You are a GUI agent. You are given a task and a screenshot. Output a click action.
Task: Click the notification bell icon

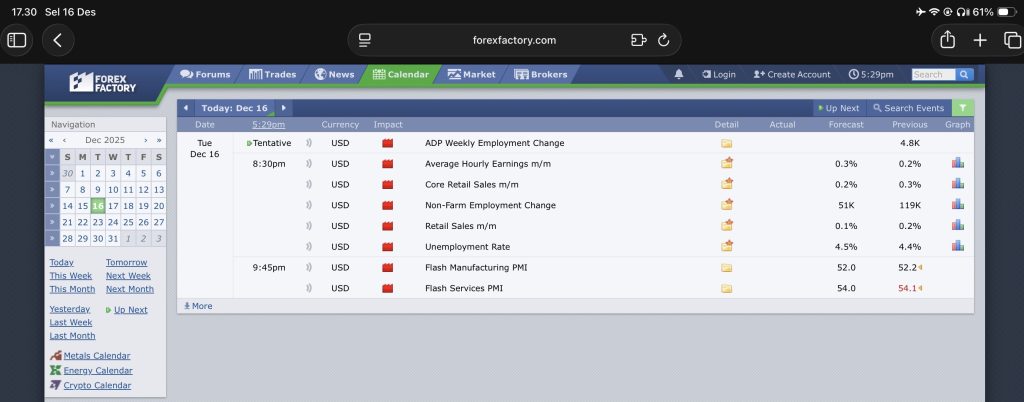(680, 74)
